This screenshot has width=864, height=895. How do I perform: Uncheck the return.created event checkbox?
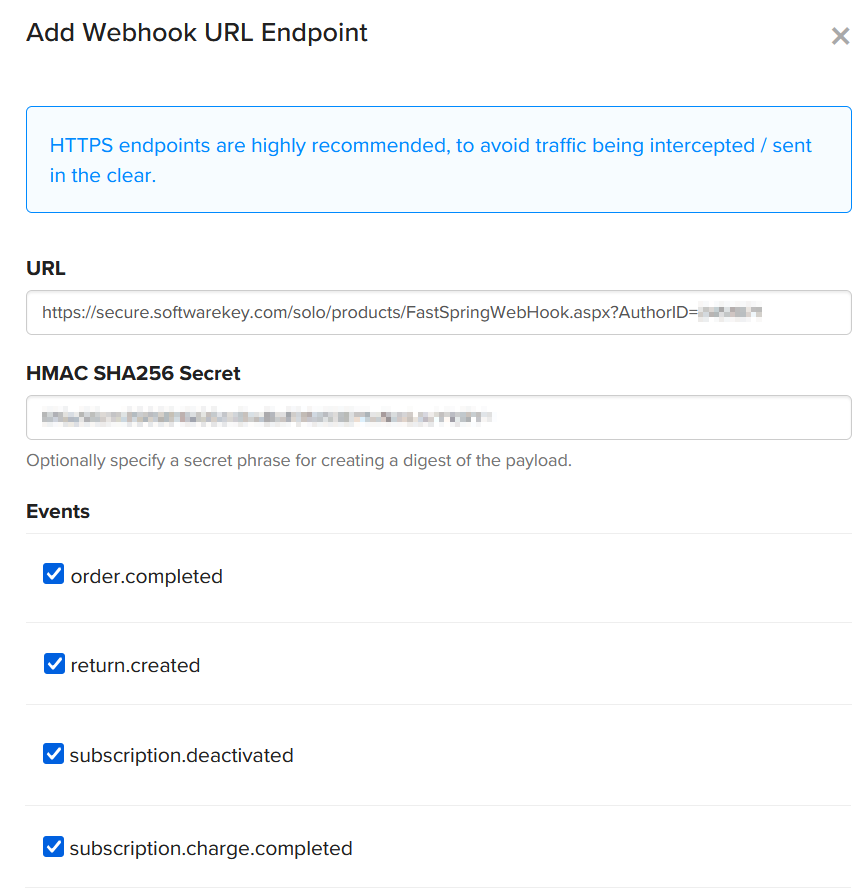point(54,663)
